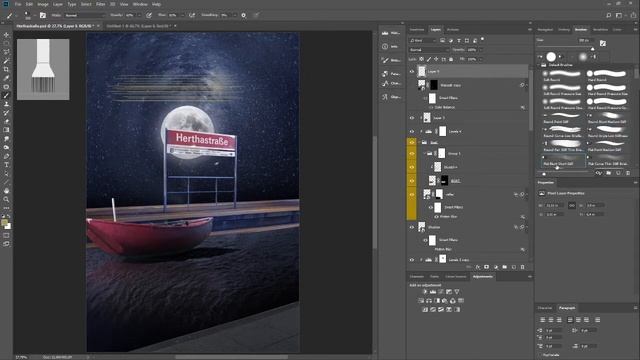The image size is (640, 360).
Task: Select the Hand tool
Action: click(6, 191)
